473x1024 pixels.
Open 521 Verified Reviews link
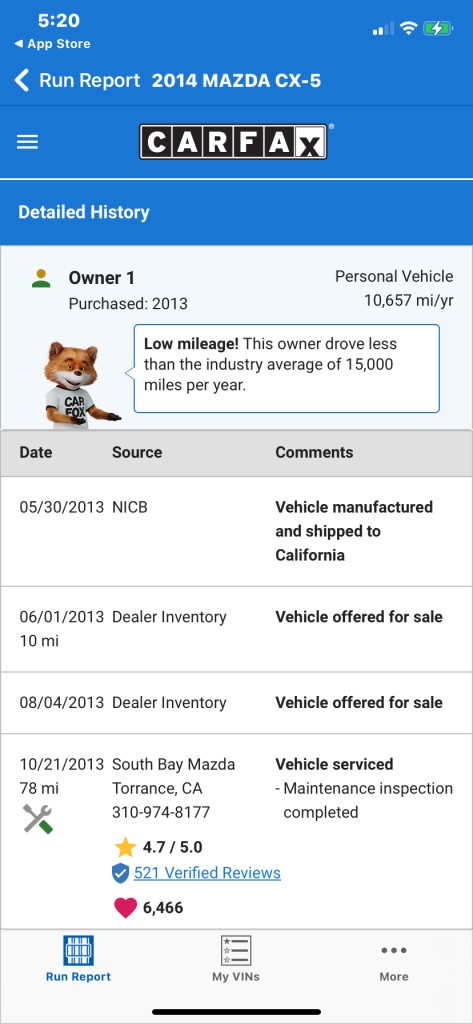pos(207,872)
